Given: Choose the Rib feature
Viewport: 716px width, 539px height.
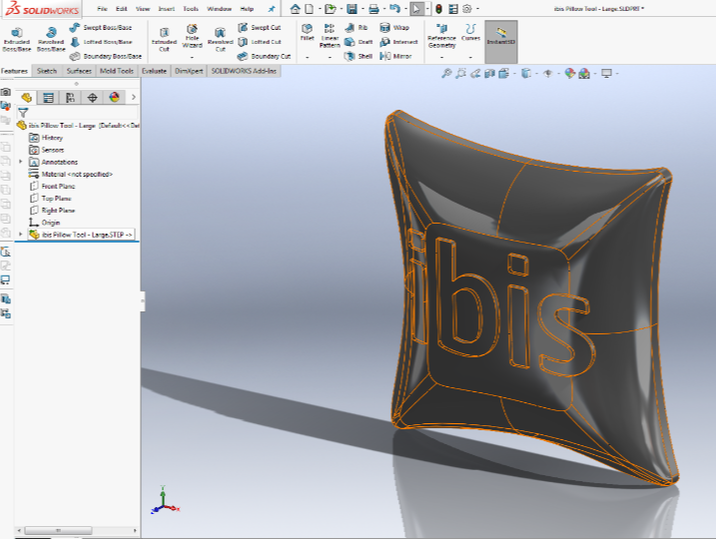Looking at the screenshot, I should 356,27.
